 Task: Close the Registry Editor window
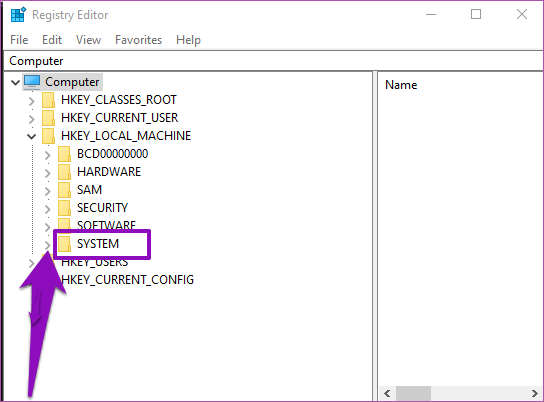(x=522, y=15)
